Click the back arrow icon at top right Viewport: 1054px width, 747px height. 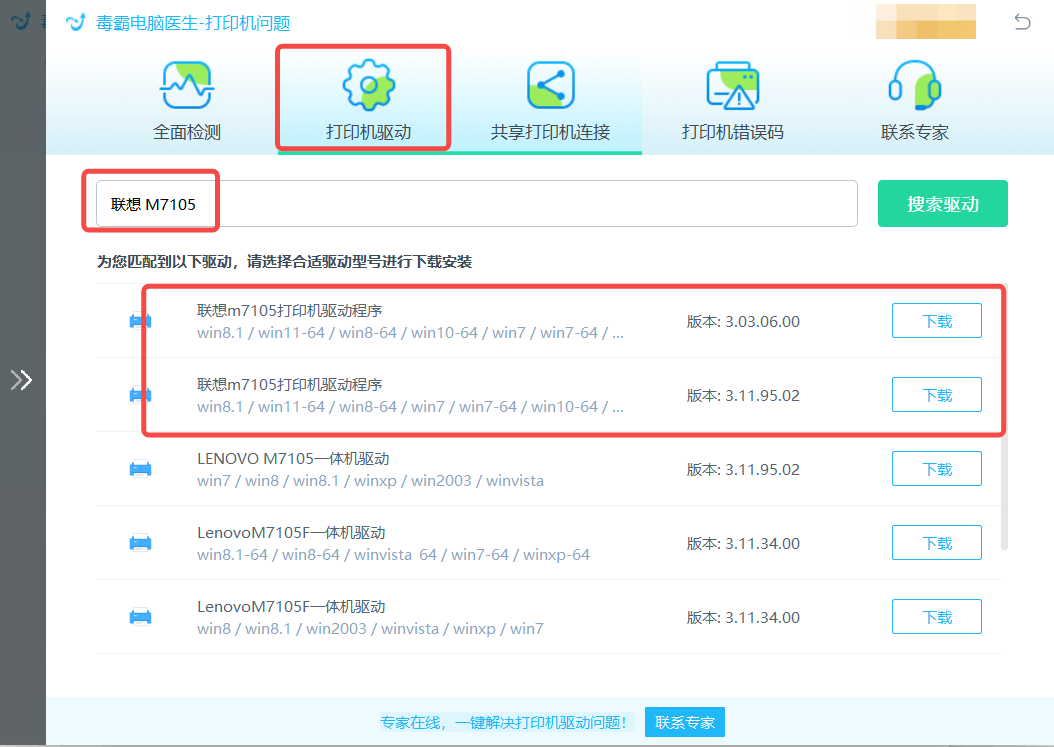pos(1022,22)
